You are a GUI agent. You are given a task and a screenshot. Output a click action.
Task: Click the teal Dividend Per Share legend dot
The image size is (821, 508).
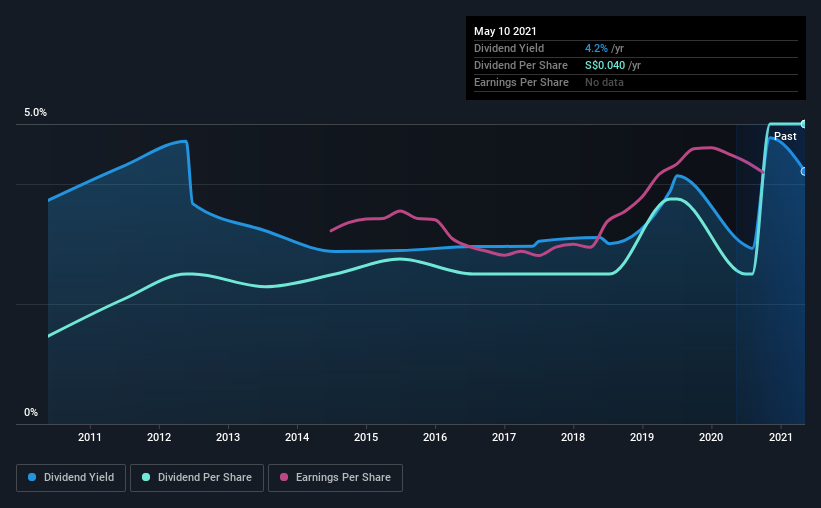click(146, 477)
